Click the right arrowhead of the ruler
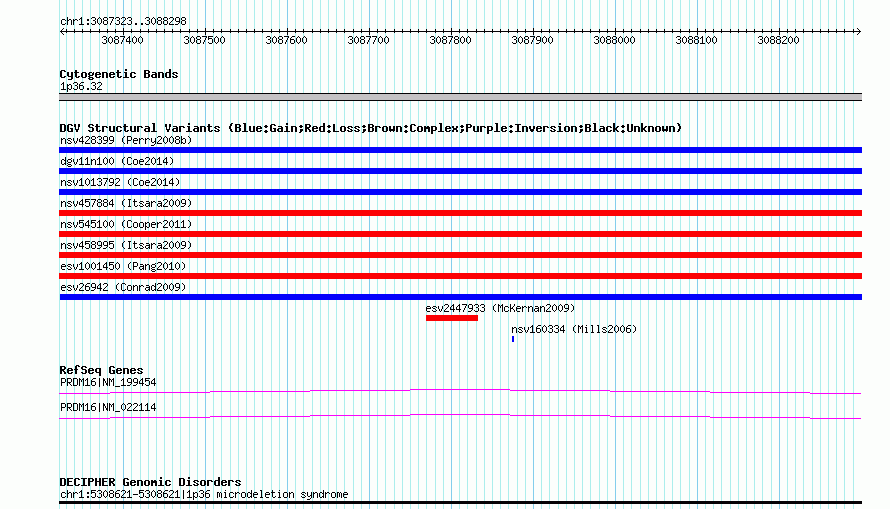890x509 pixels. coord(858,31)
